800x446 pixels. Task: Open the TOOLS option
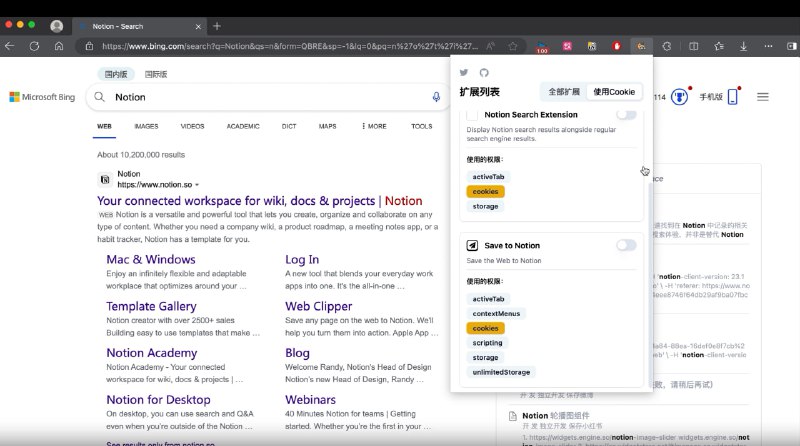click(x=421, y=126)
